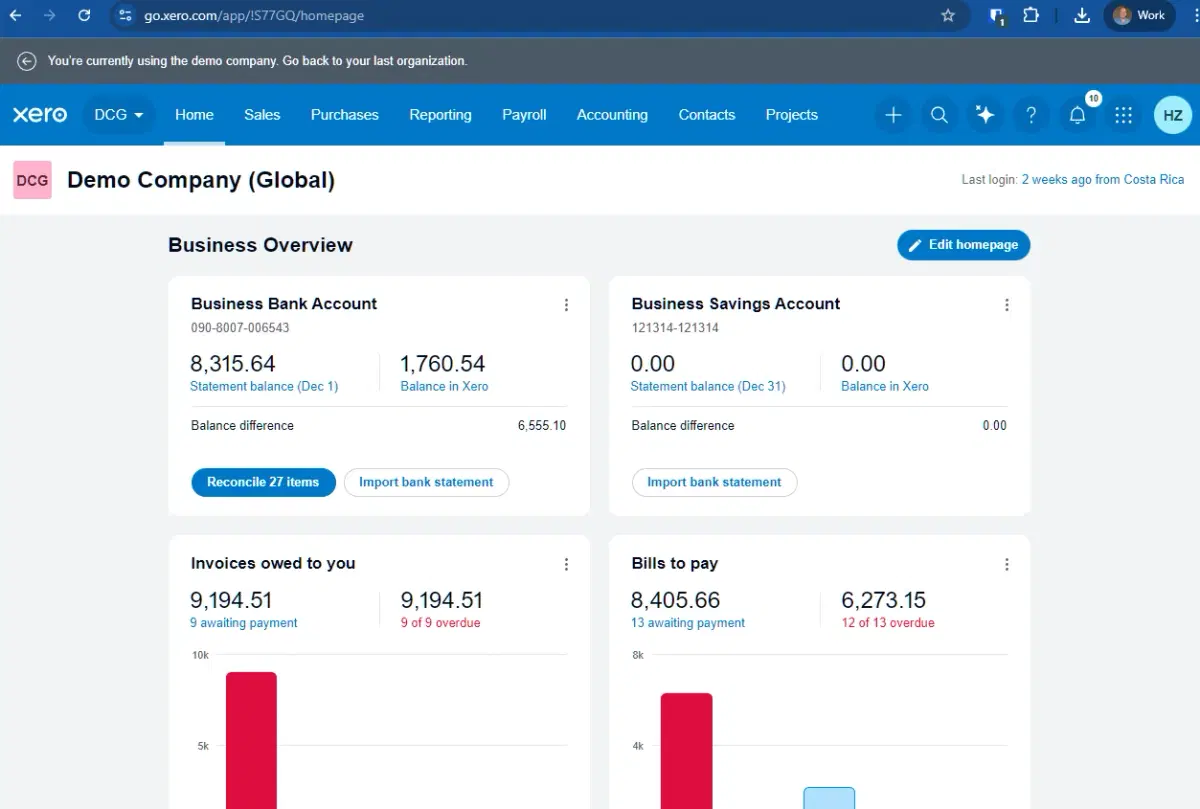Click the search magnifier icon
This screenshot has width=1200, height=809.
coord(939,115)
